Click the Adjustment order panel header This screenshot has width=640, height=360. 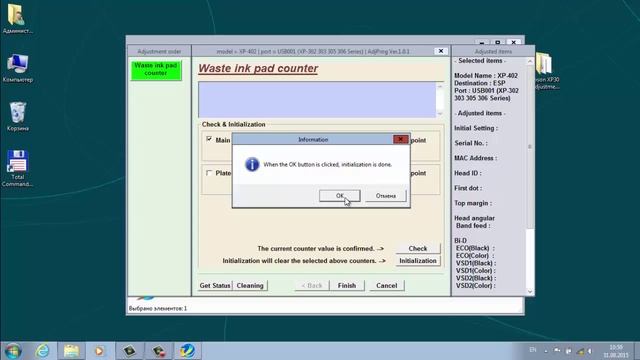[159, 51]
